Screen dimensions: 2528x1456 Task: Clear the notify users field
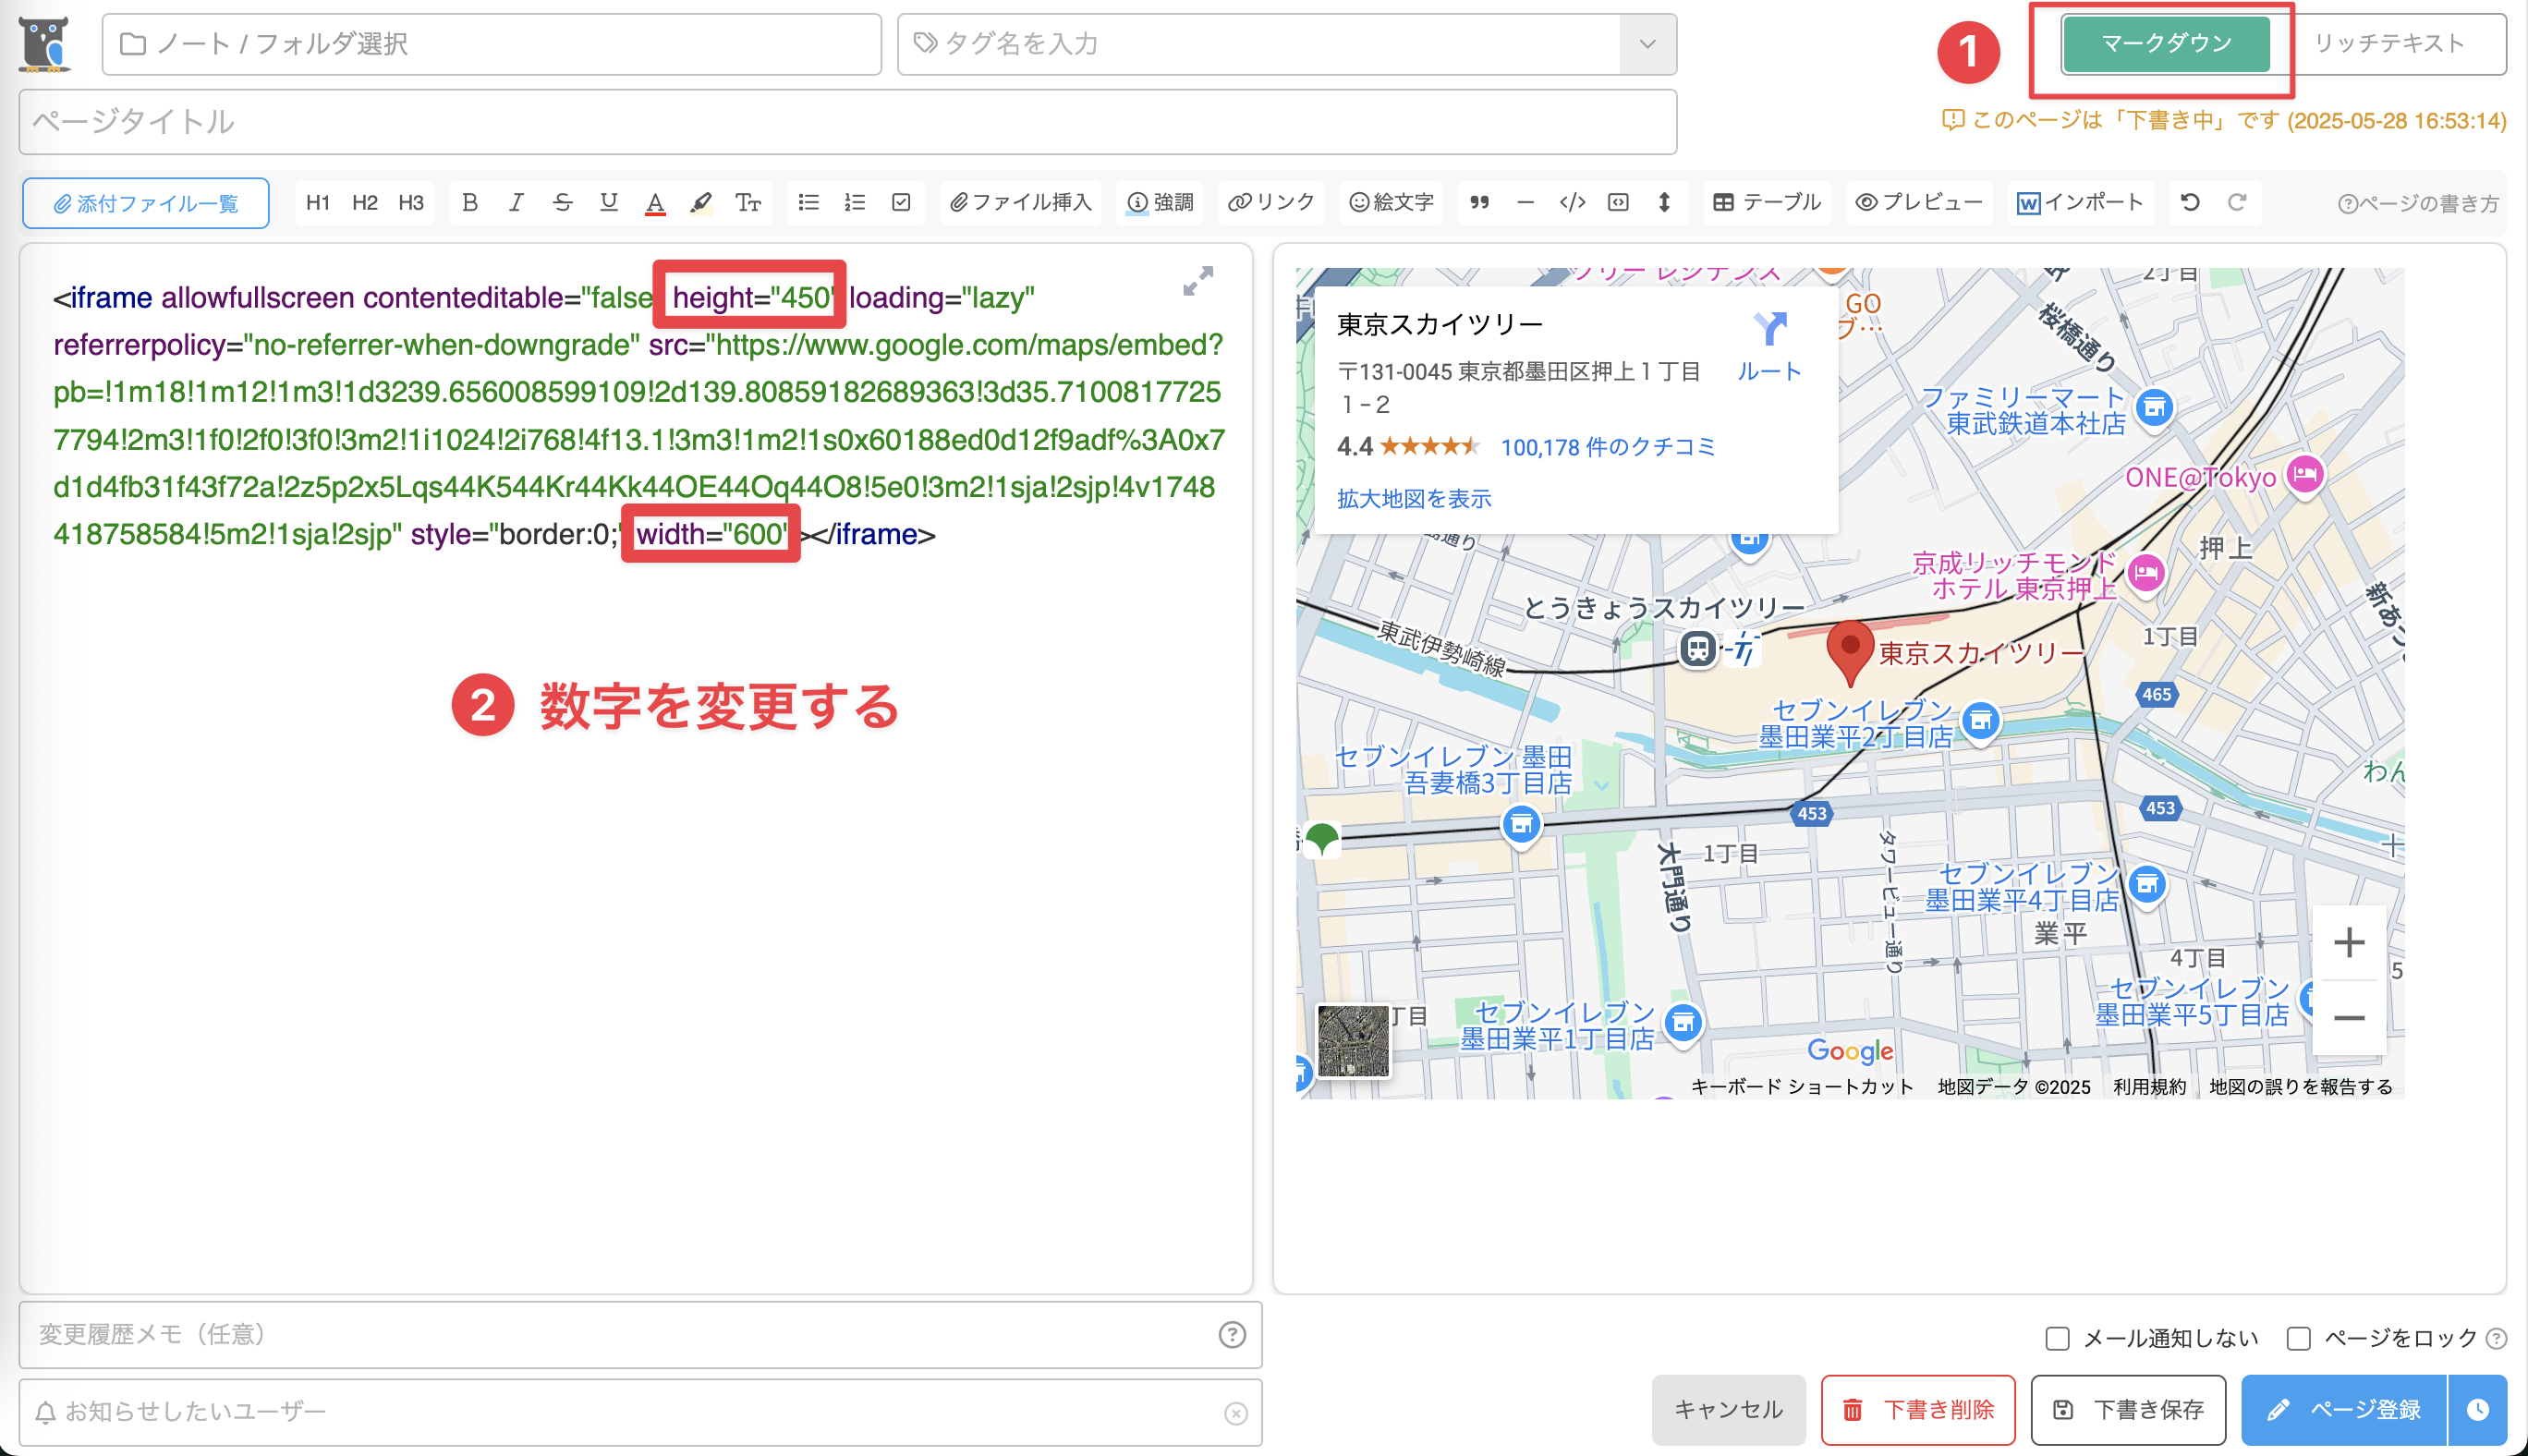click(1236, 1413)
